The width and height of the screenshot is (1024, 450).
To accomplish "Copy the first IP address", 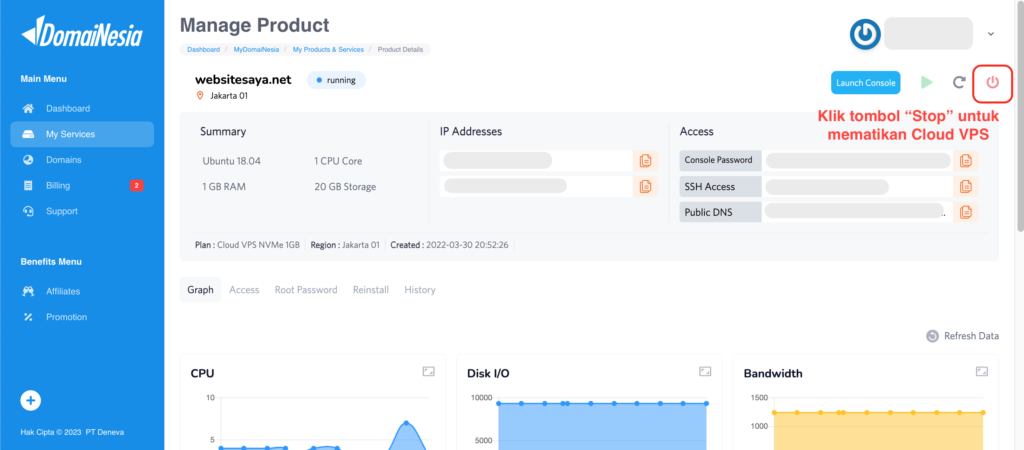I will tap(645, 161).
